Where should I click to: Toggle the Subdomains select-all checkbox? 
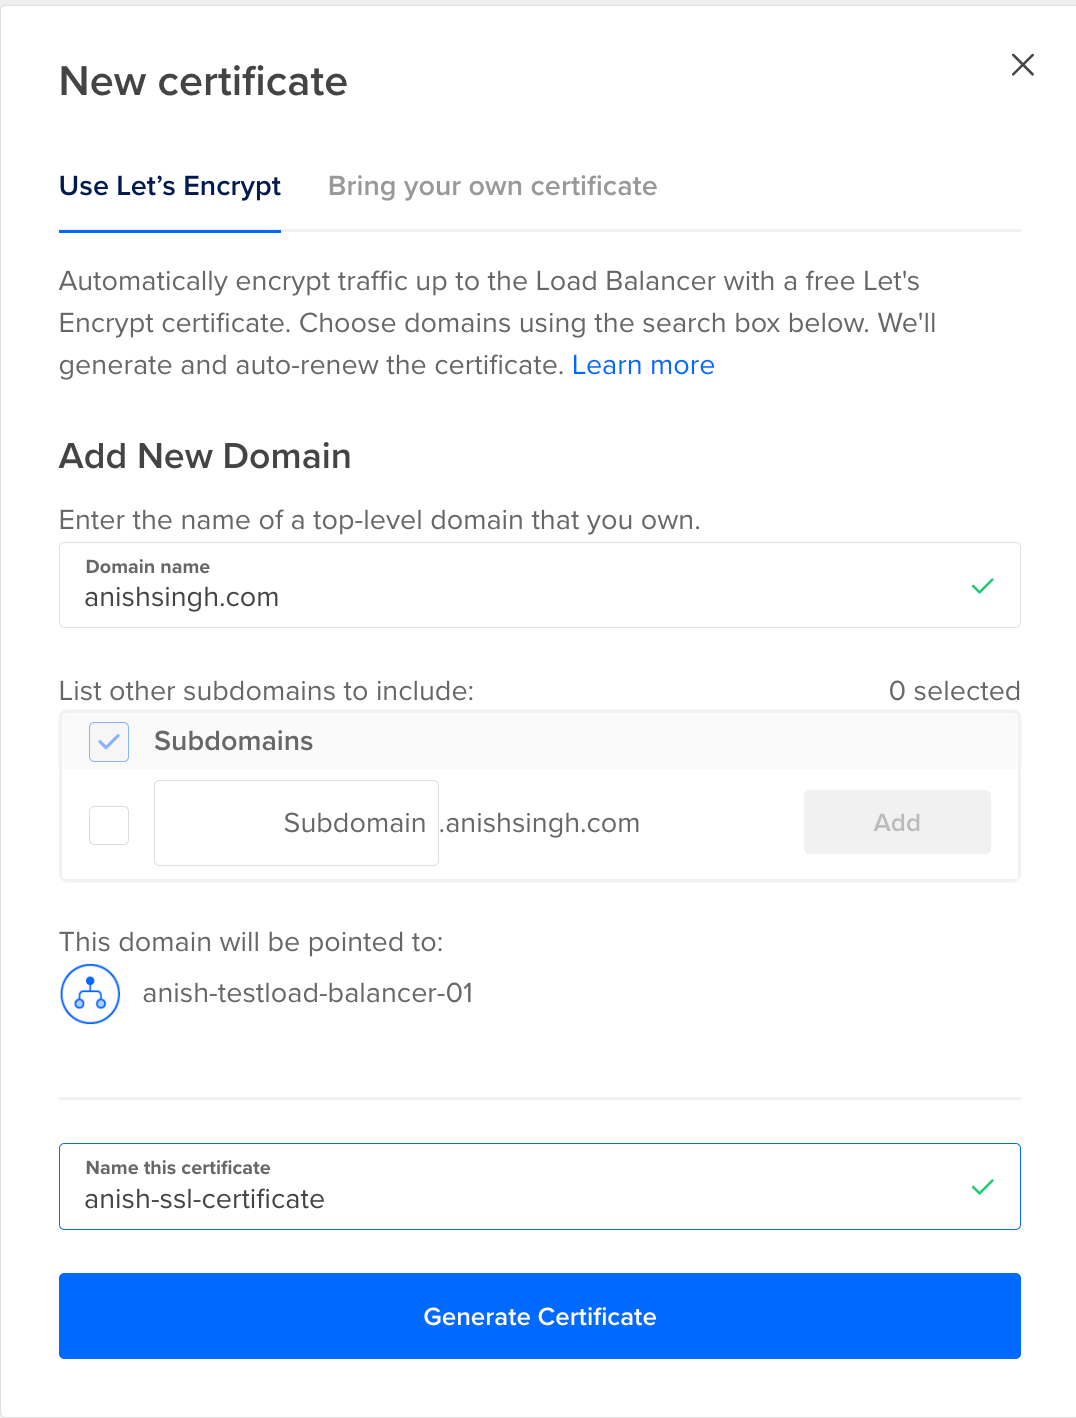pyautogui.click(x=109, y=742)
